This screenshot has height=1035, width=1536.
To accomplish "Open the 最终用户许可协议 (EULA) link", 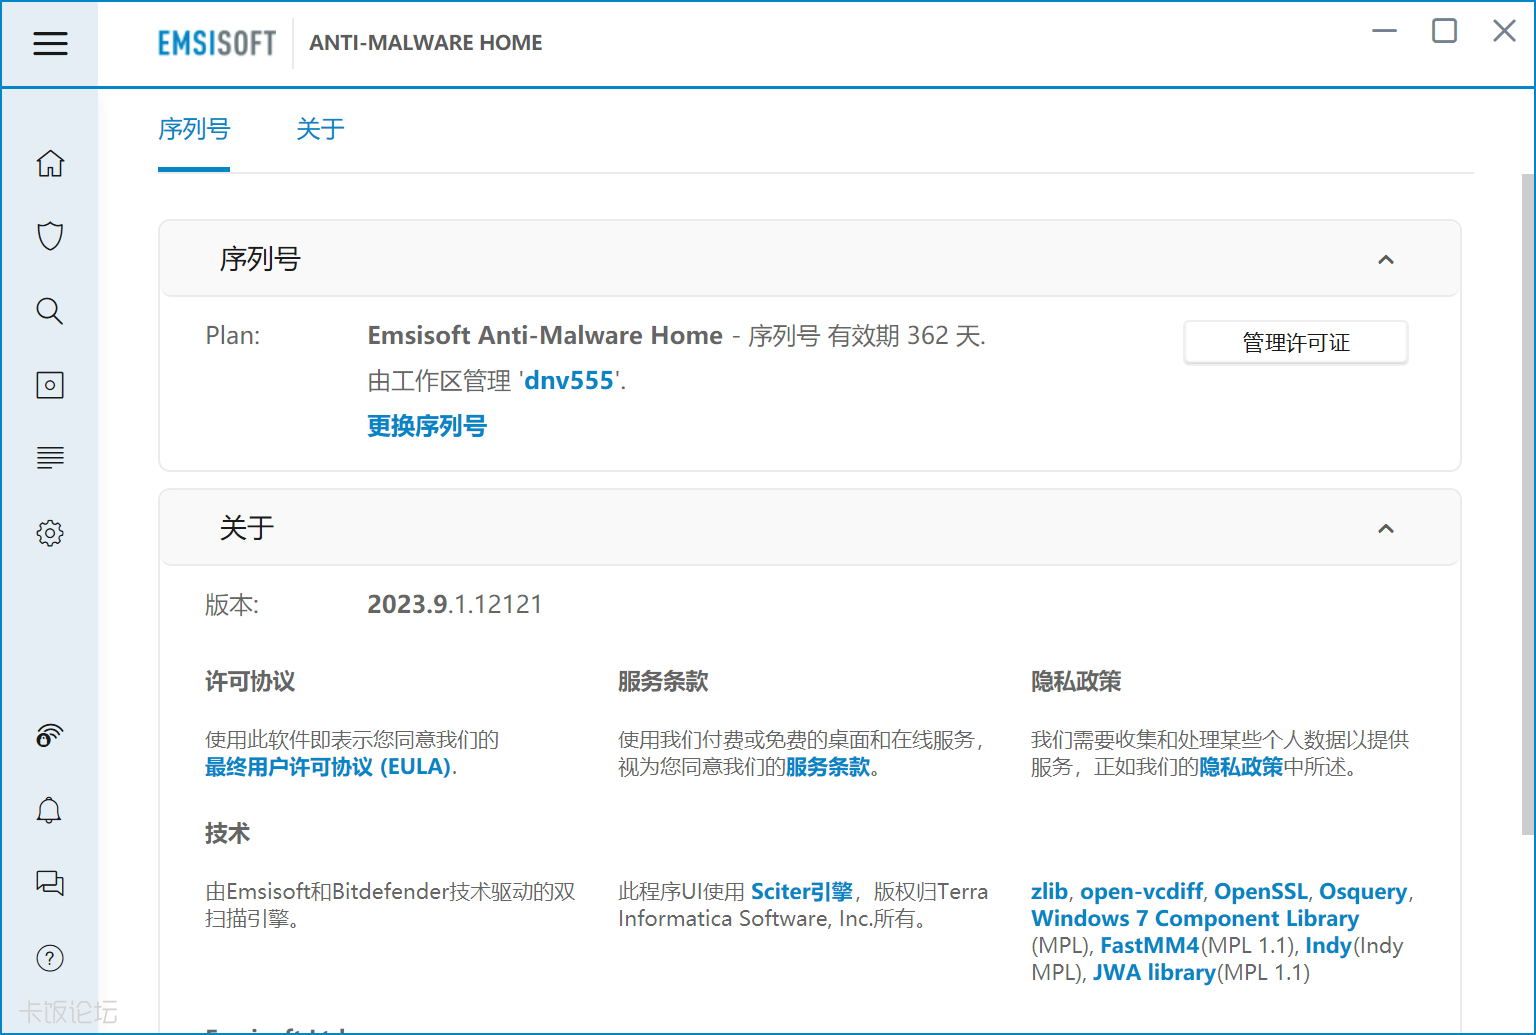I will [329, 767].
